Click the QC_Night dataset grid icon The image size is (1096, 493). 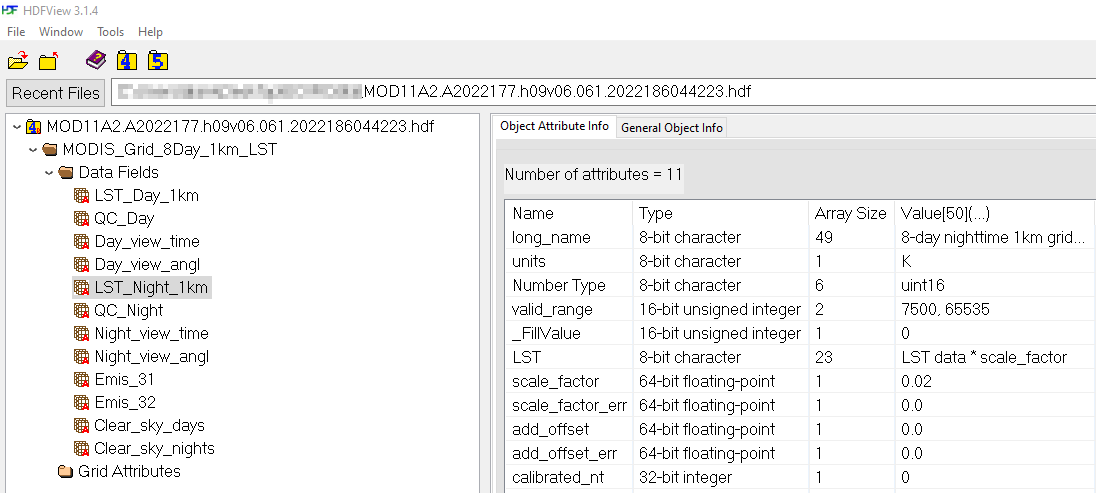[82, 310]
